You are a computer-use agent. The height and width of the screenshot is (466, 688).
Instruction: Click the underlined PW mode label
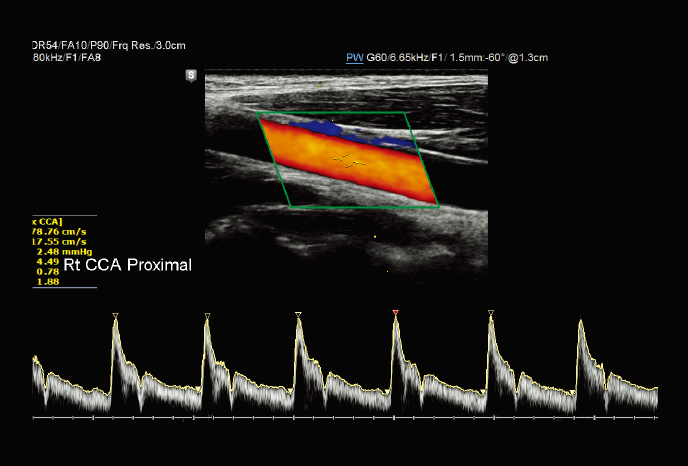[x=354, y=58]
